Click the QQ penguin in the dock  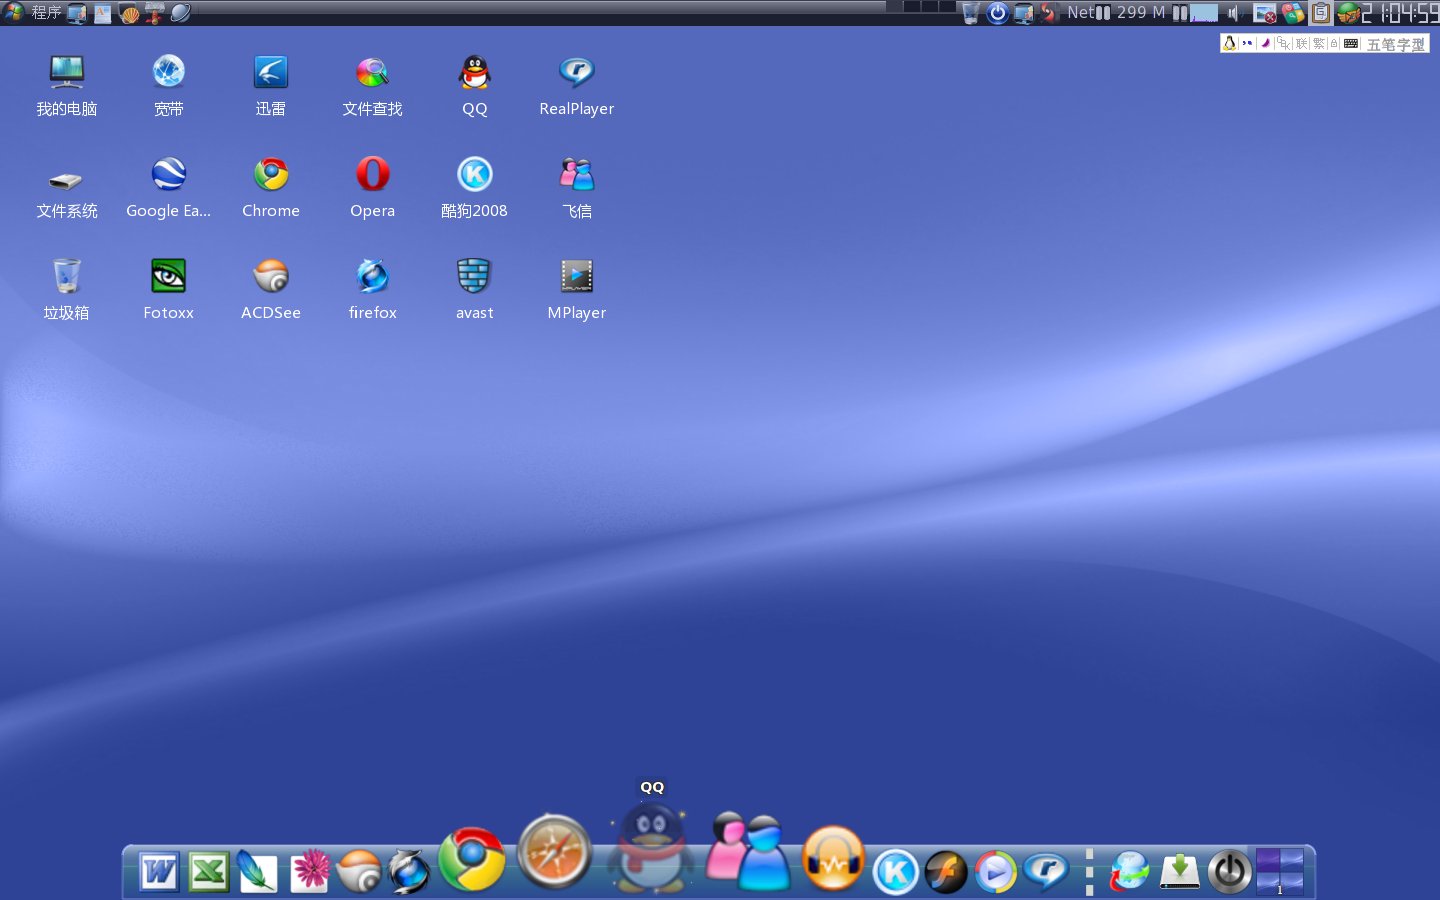(651, 848)
